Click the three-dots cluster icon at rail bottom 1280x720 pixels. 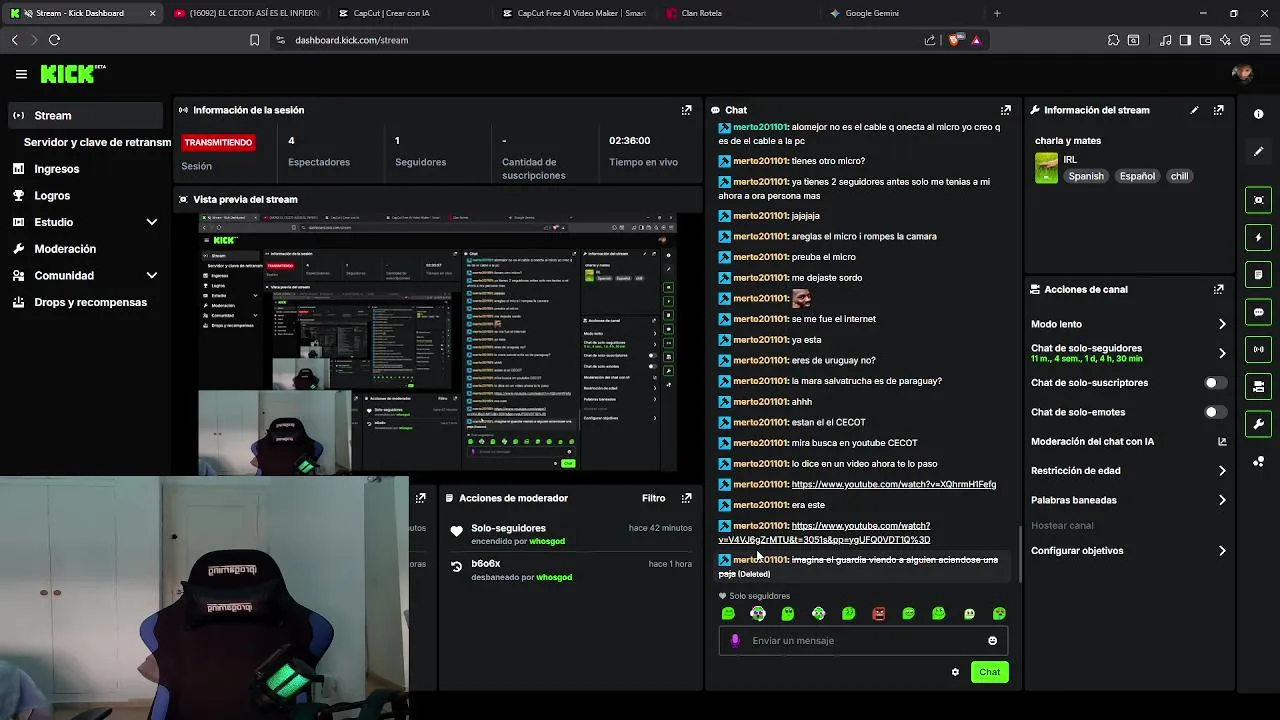click(x=1258, y=461)
